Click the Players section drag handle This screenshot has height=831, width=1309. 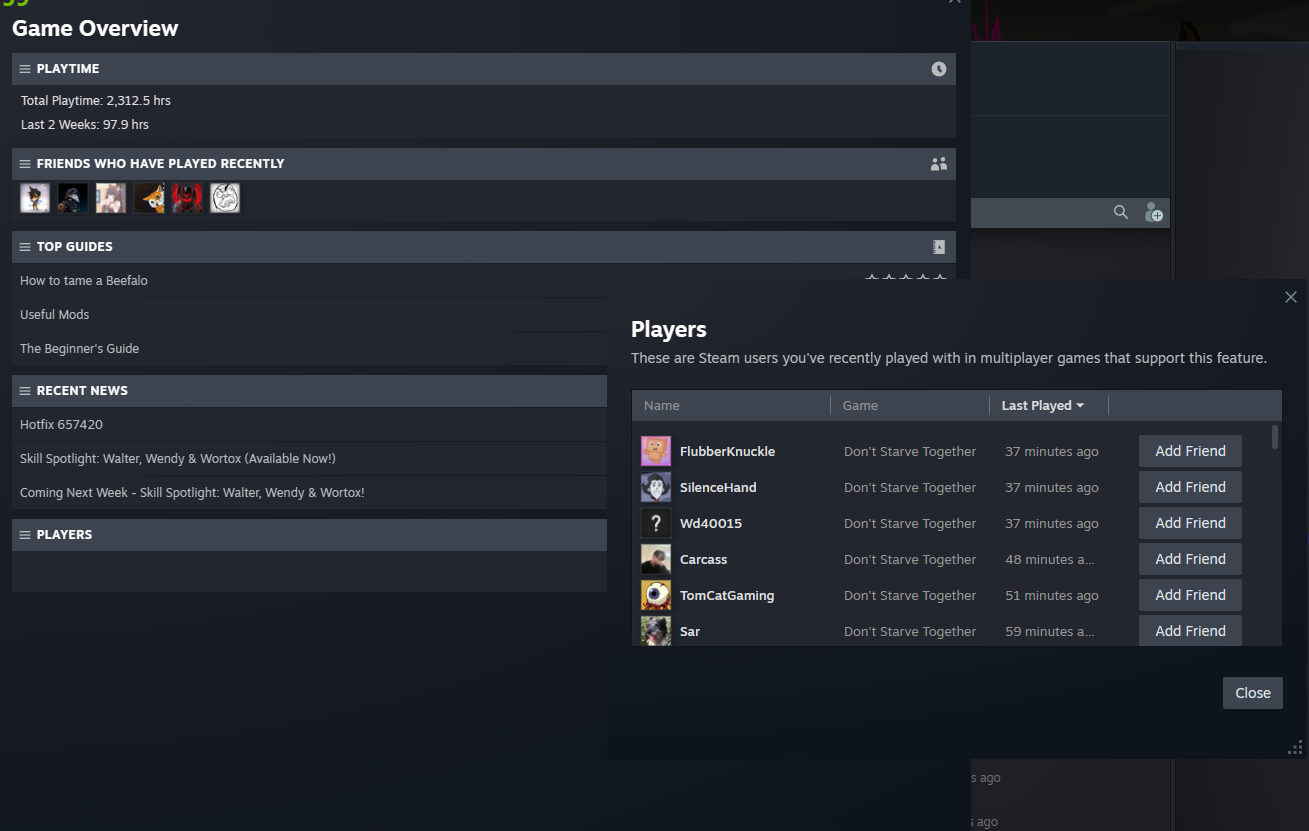pos(25,535)
